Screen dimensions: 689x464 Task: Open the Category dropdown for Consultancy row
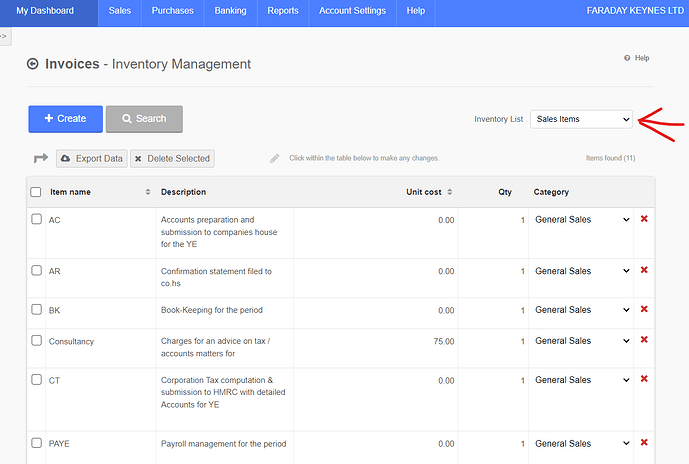[x=582, y=341]
